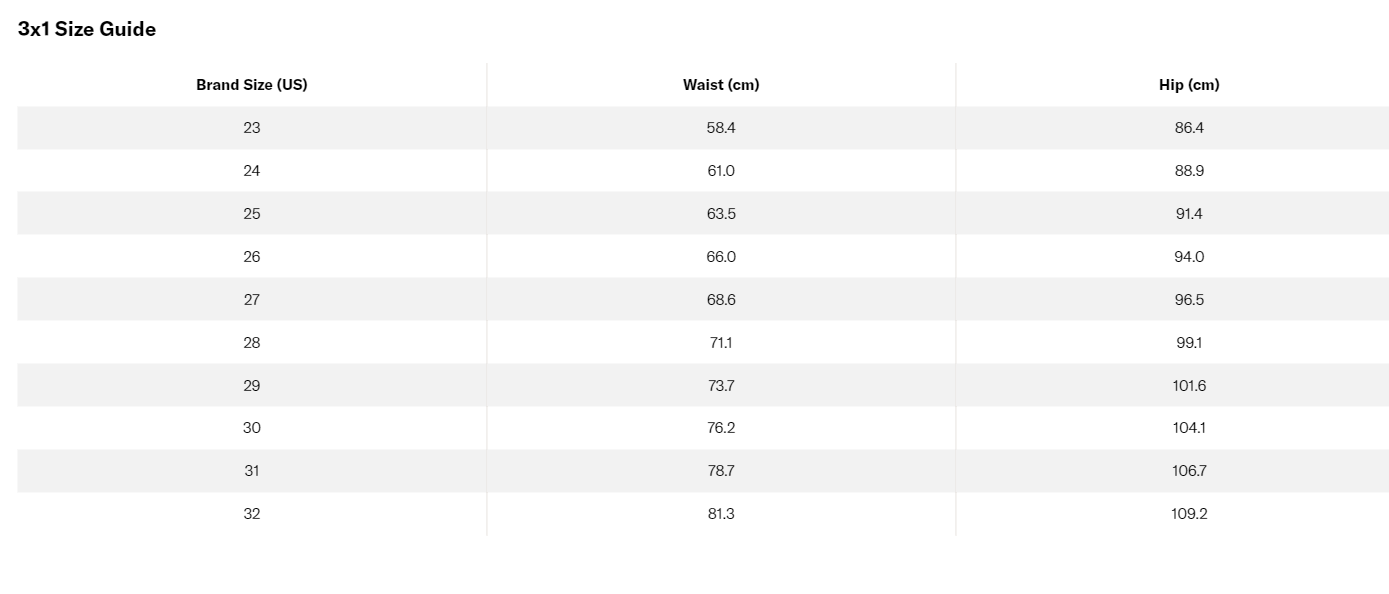Click waist value 68.6
Viewport: 1389px width, 594px height.
coord(721,300)
